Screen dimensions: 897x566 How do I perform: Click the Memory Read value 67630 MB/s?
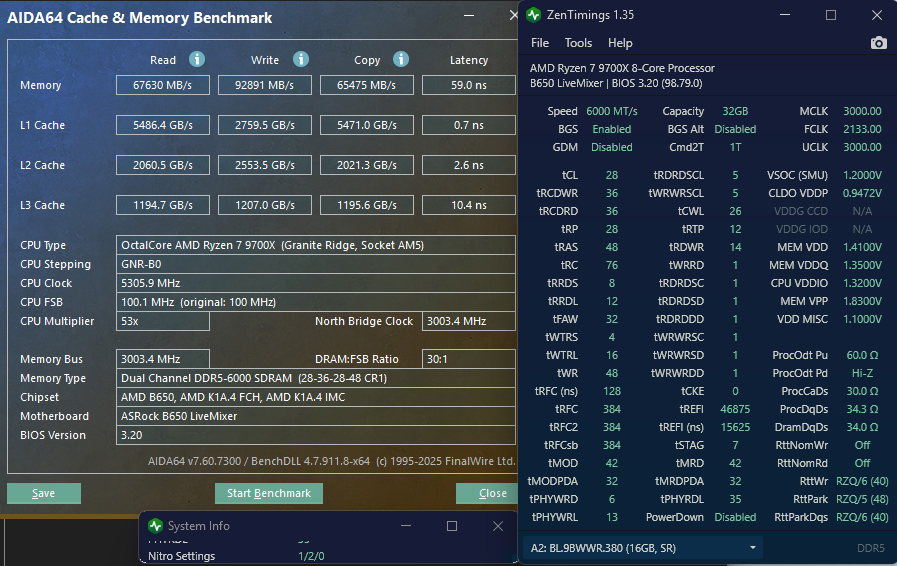162,85
